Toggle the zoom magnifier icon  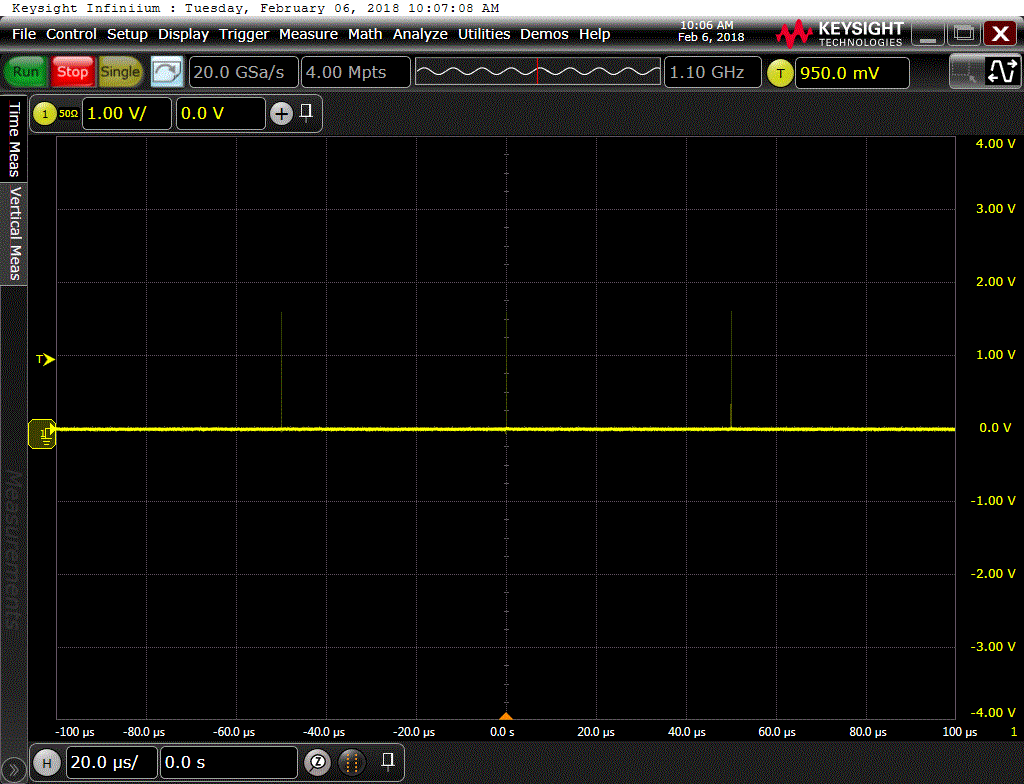tap(318, 762)
